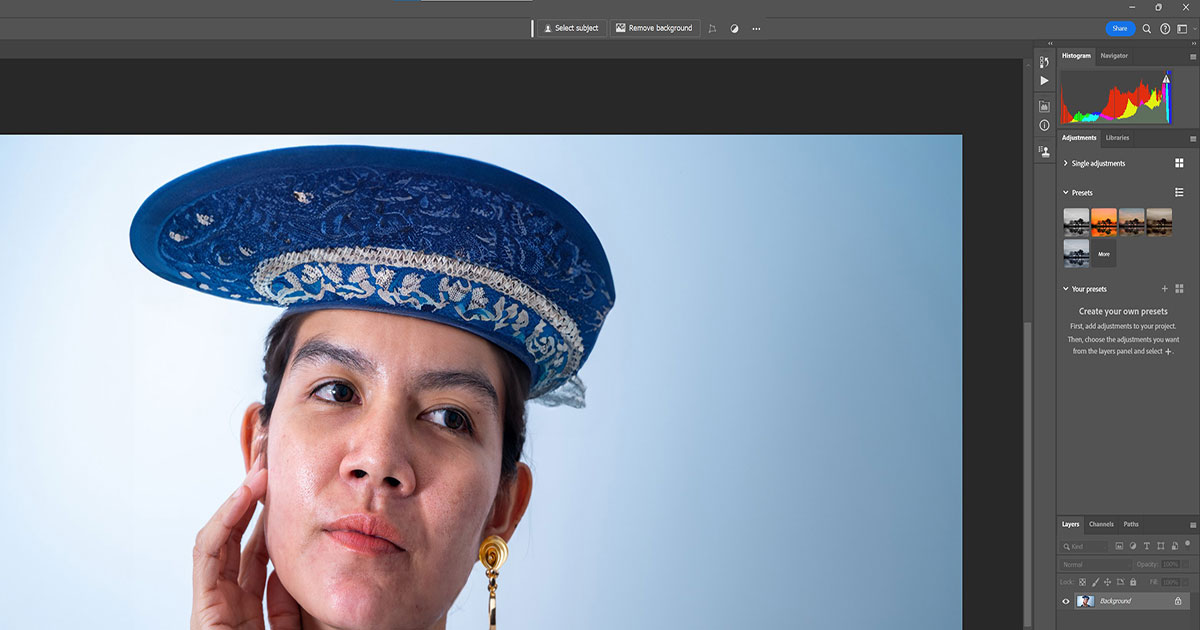The width and height of the screenshot is (1200, 630).
Task: Open the more options ellipsis in the contextual taskbar
Action: (756, 28)
